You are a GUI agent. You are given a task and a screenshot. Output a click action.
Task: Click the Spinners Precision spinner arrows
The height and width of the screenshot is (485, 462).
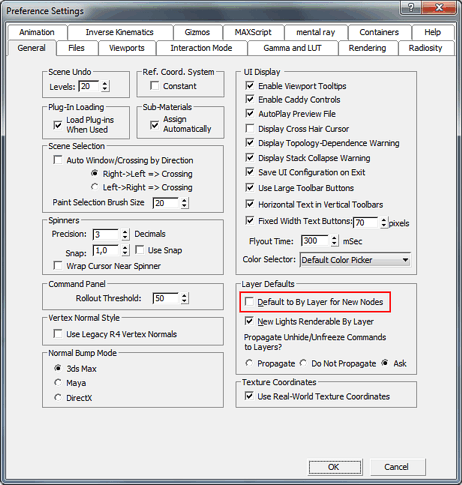[125, 234]
